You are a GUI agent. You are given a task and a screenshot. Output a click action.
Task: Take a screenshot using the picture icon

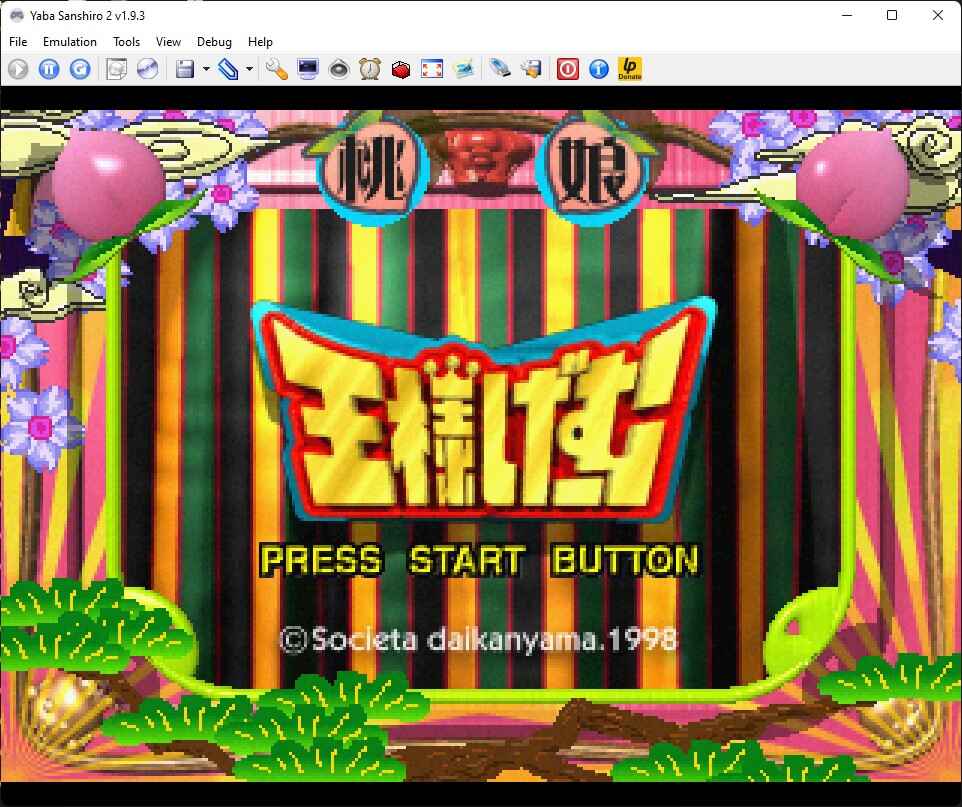[x=464, y=69]
